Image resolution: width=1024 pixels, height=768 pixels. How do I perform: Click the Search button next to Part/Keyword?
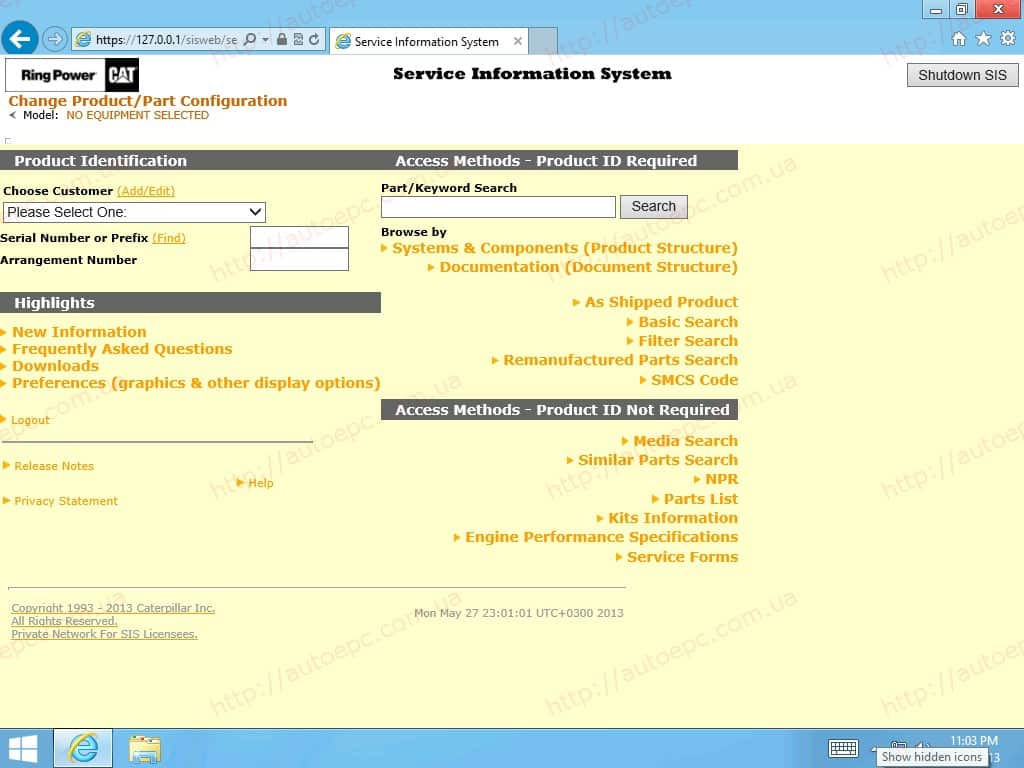click(654, 206)
